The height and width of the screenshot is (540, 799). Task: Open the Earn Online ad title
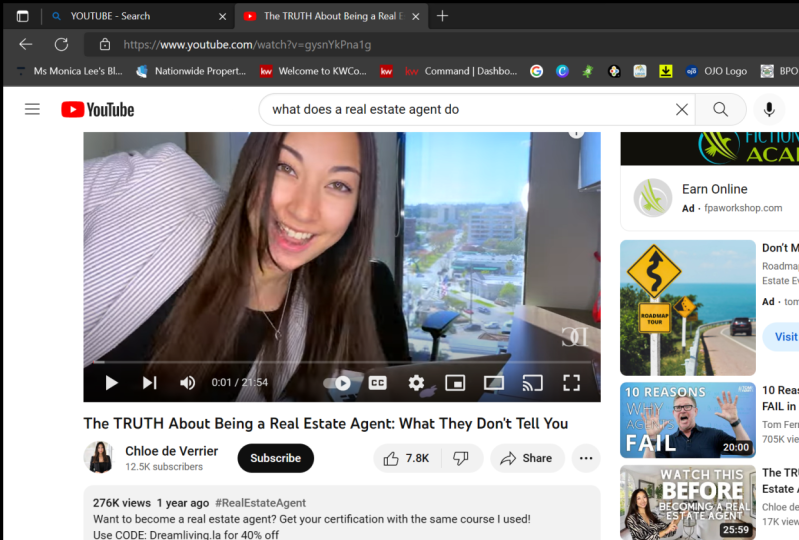point(714,189)
